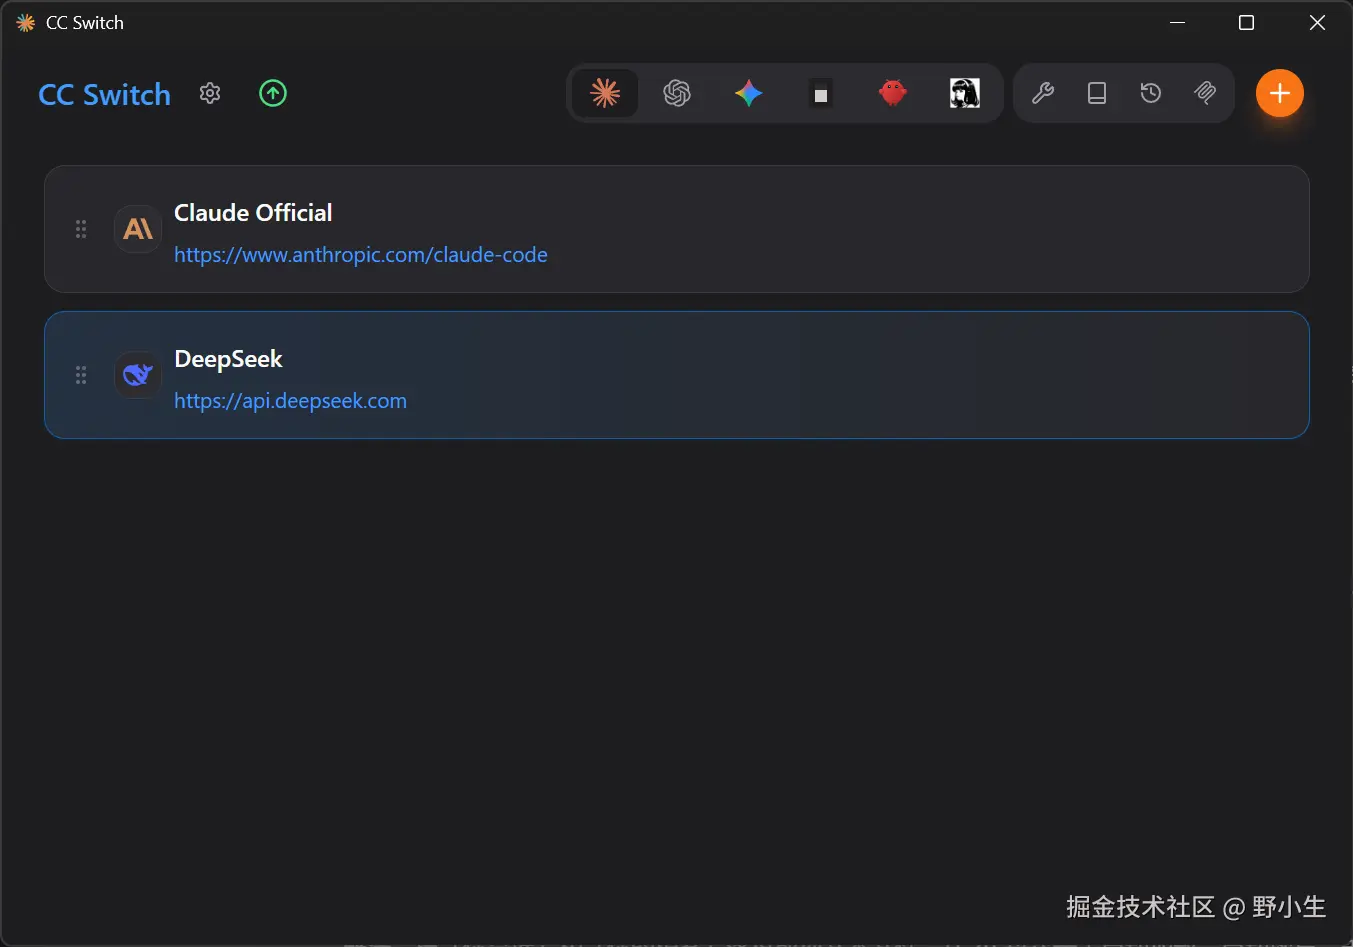
Task: Select the red crab app tab
Action: tap(893, 93)
